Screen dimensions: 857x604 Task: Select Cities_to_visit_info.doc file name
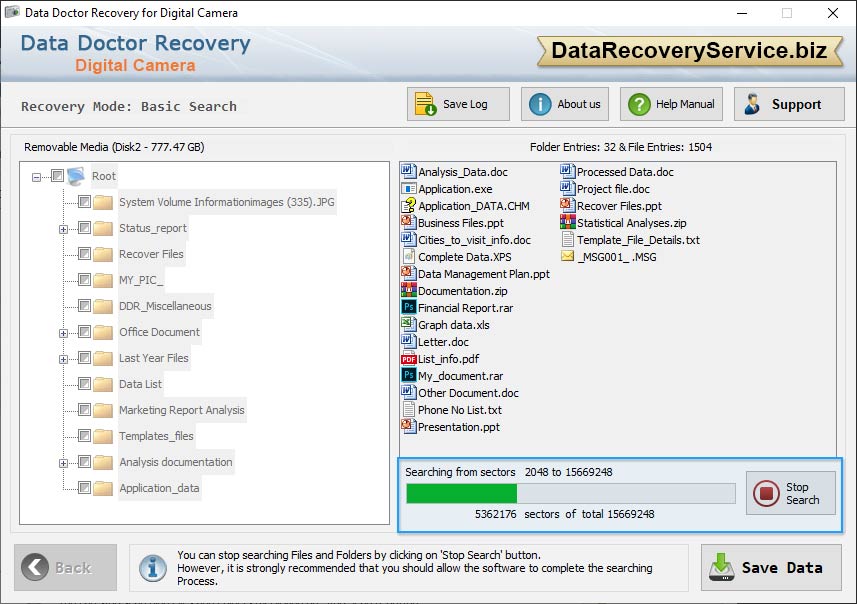[474, 240]
